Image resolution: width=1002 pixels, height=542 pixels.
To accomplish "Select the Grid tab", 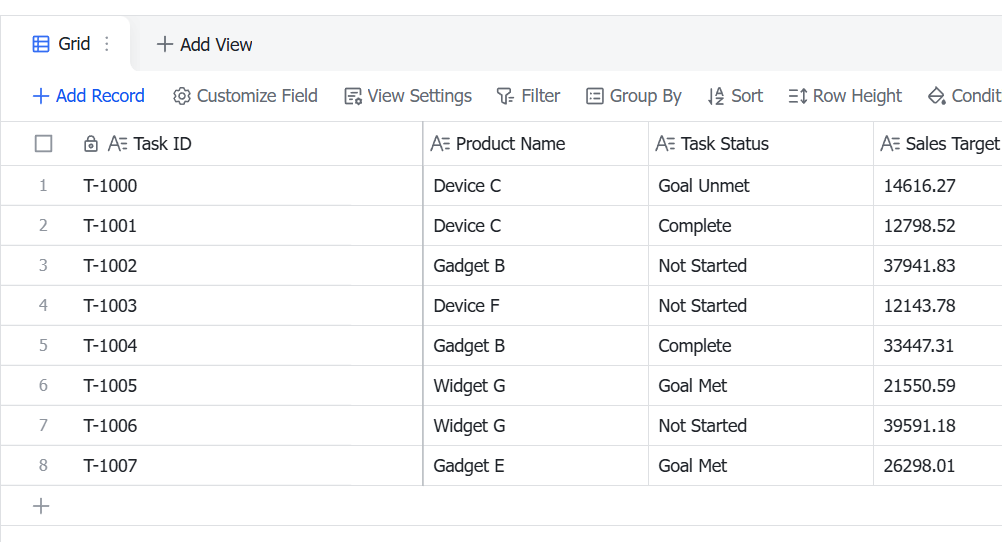I will coord(65,44).
